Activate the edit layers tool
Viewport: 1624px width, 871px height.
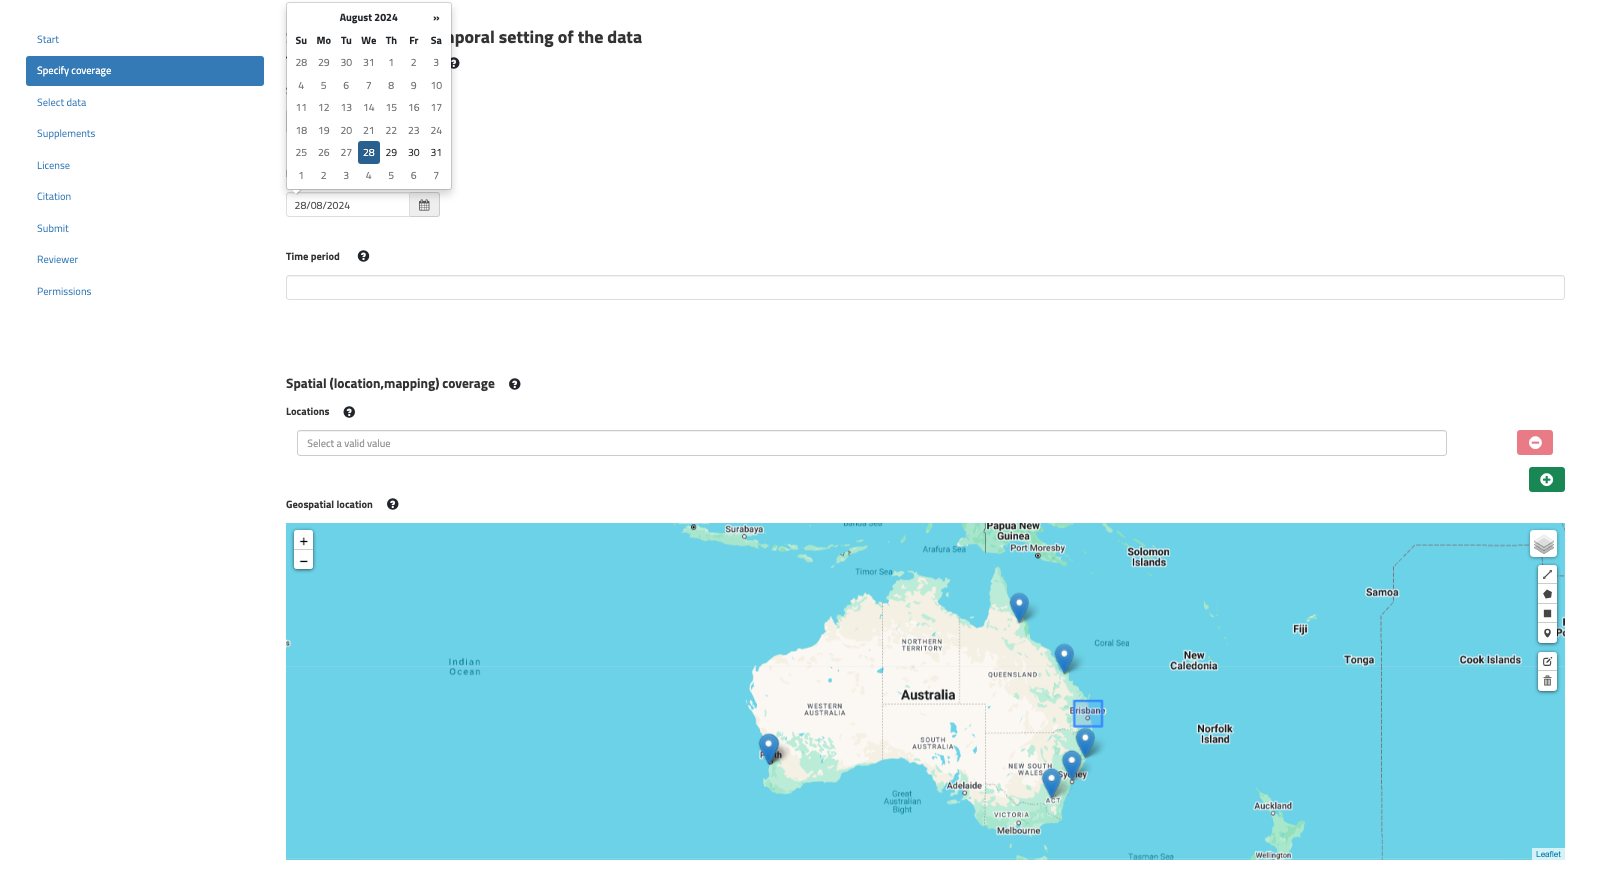click(1547, 662)
